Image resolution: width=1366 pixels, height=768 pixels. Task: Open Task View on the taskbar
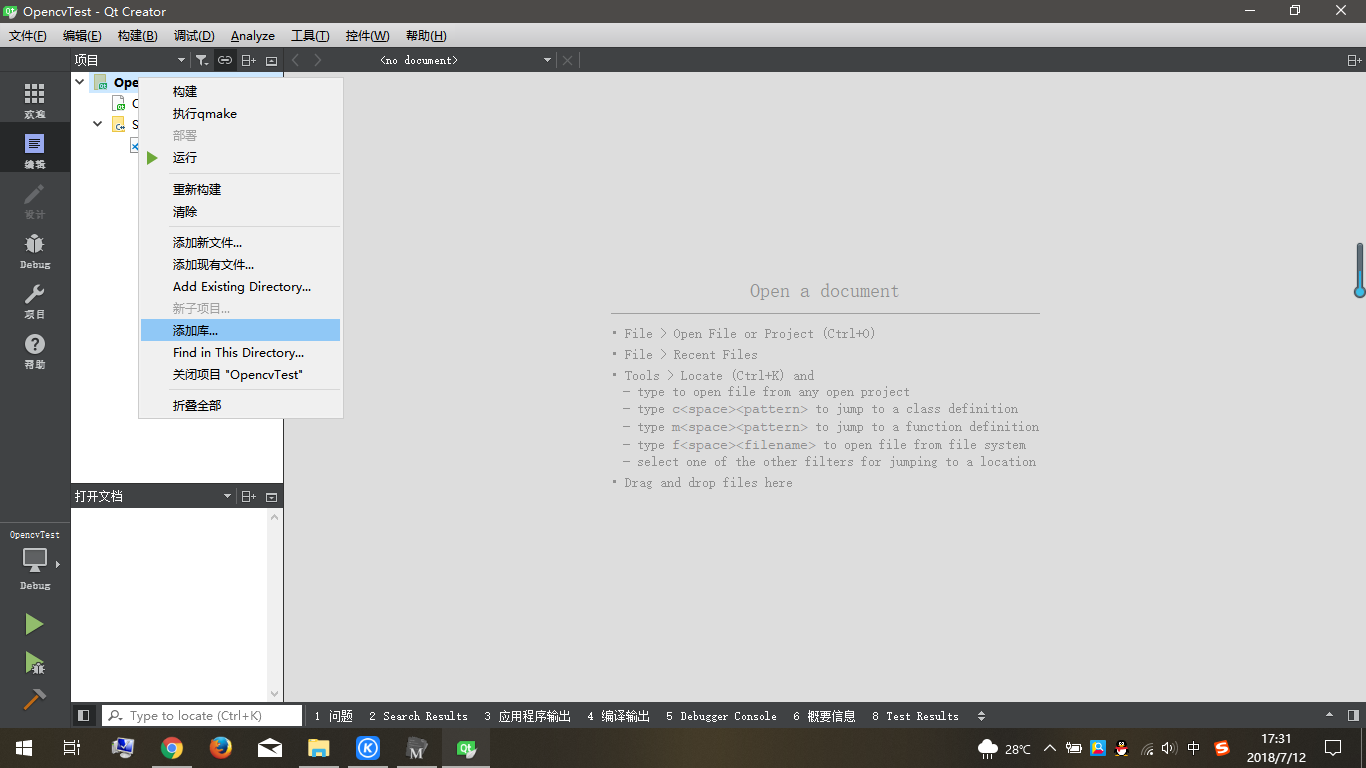[72, 748]
